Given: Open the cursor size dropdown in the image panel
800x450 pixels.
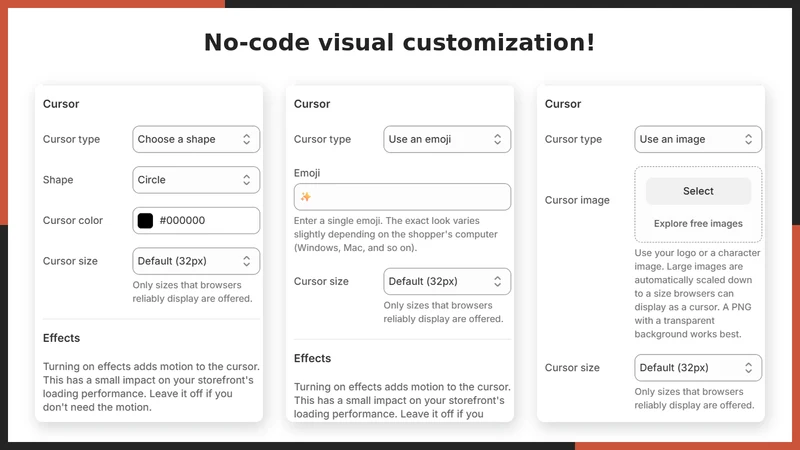Looking at the screenshot, I should pos(698,368).
